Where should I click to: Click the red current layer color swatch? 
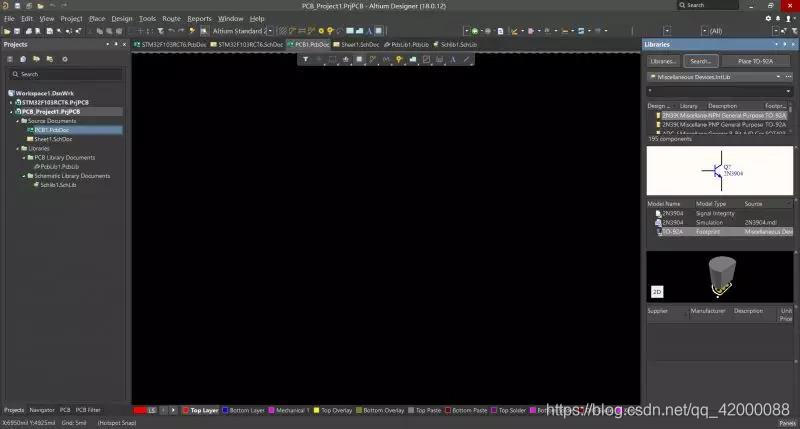click(x=140, y=410)
